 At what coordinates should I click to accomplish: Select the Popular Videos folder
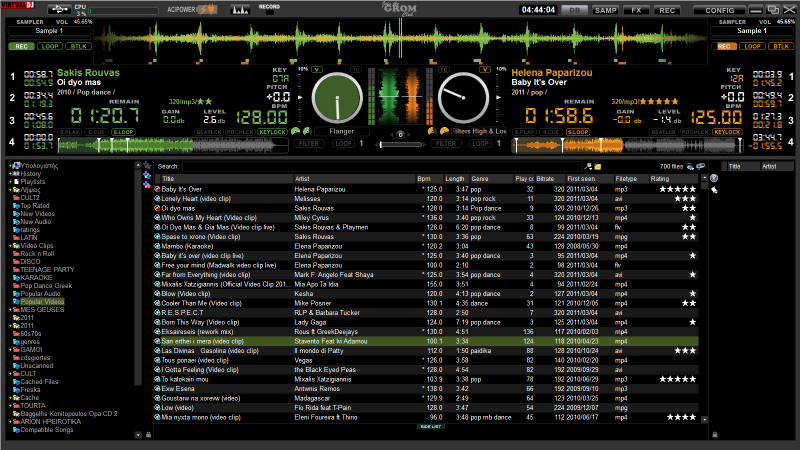click(x=42, y=302)
